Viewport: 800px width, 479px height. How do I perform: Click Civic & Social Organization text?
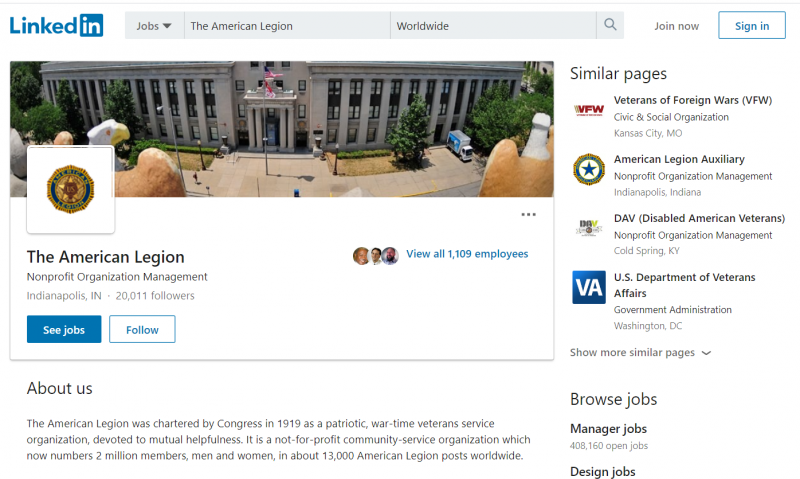click(x=671, y=117)
